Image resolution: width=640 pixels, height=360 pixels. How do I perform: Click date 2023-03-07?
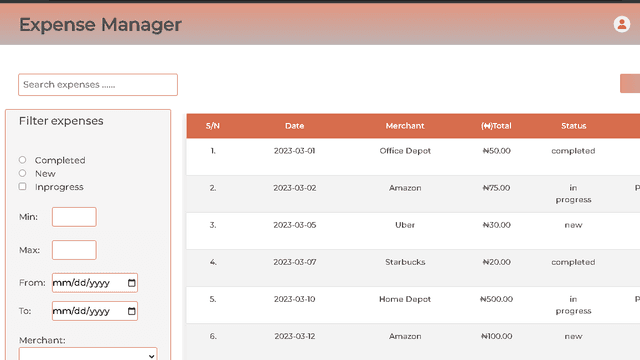click(x=294, y=262)
